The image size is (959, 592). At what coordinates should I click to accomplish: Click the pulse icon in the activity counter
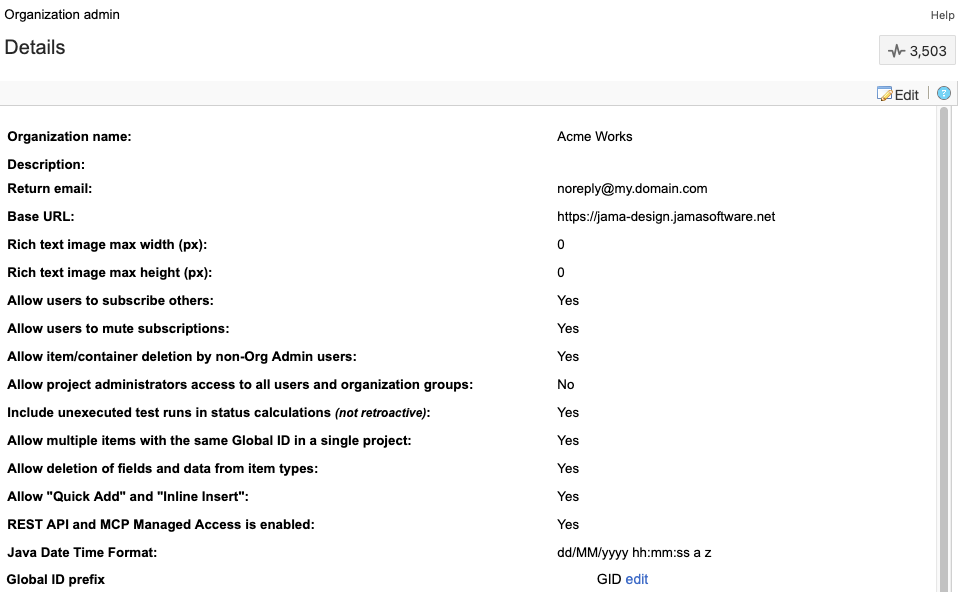tap(896, 51)
